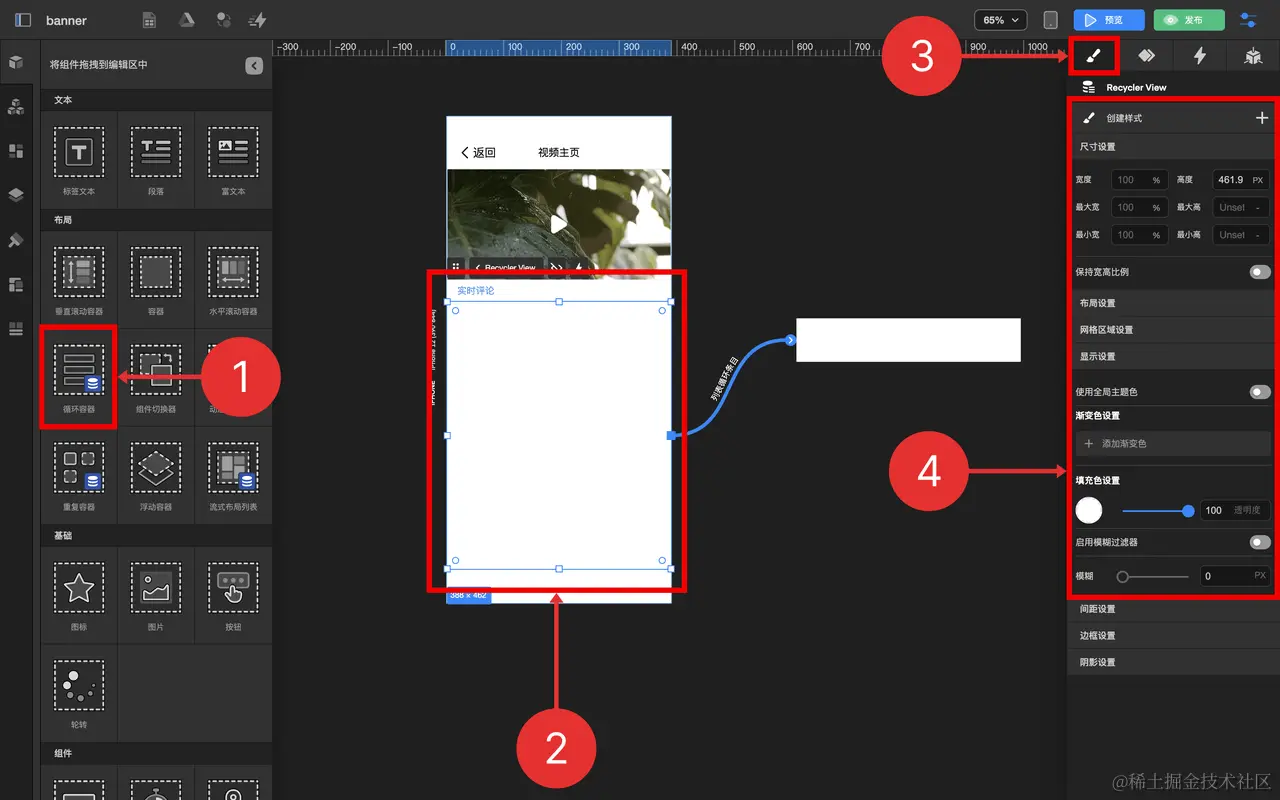Click the triangular drive icon in top bar
This screenshot has height=800, width=1280.
[186, 20]
